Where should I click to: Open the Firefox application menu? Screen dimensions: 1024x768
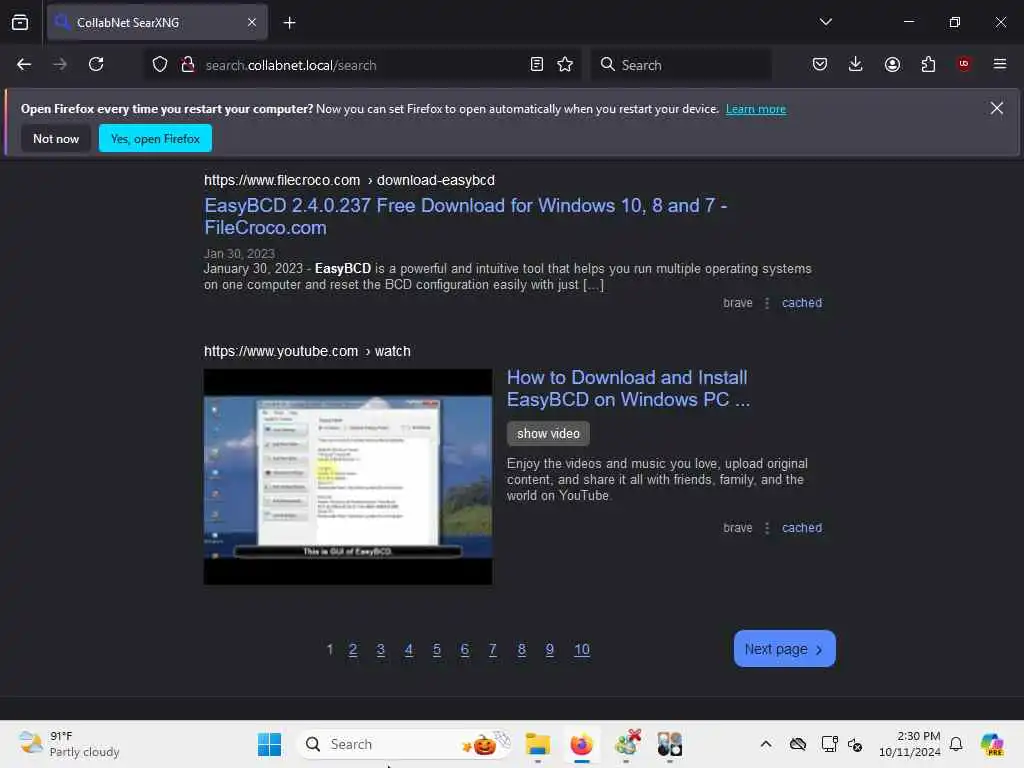tap(999, 64)
